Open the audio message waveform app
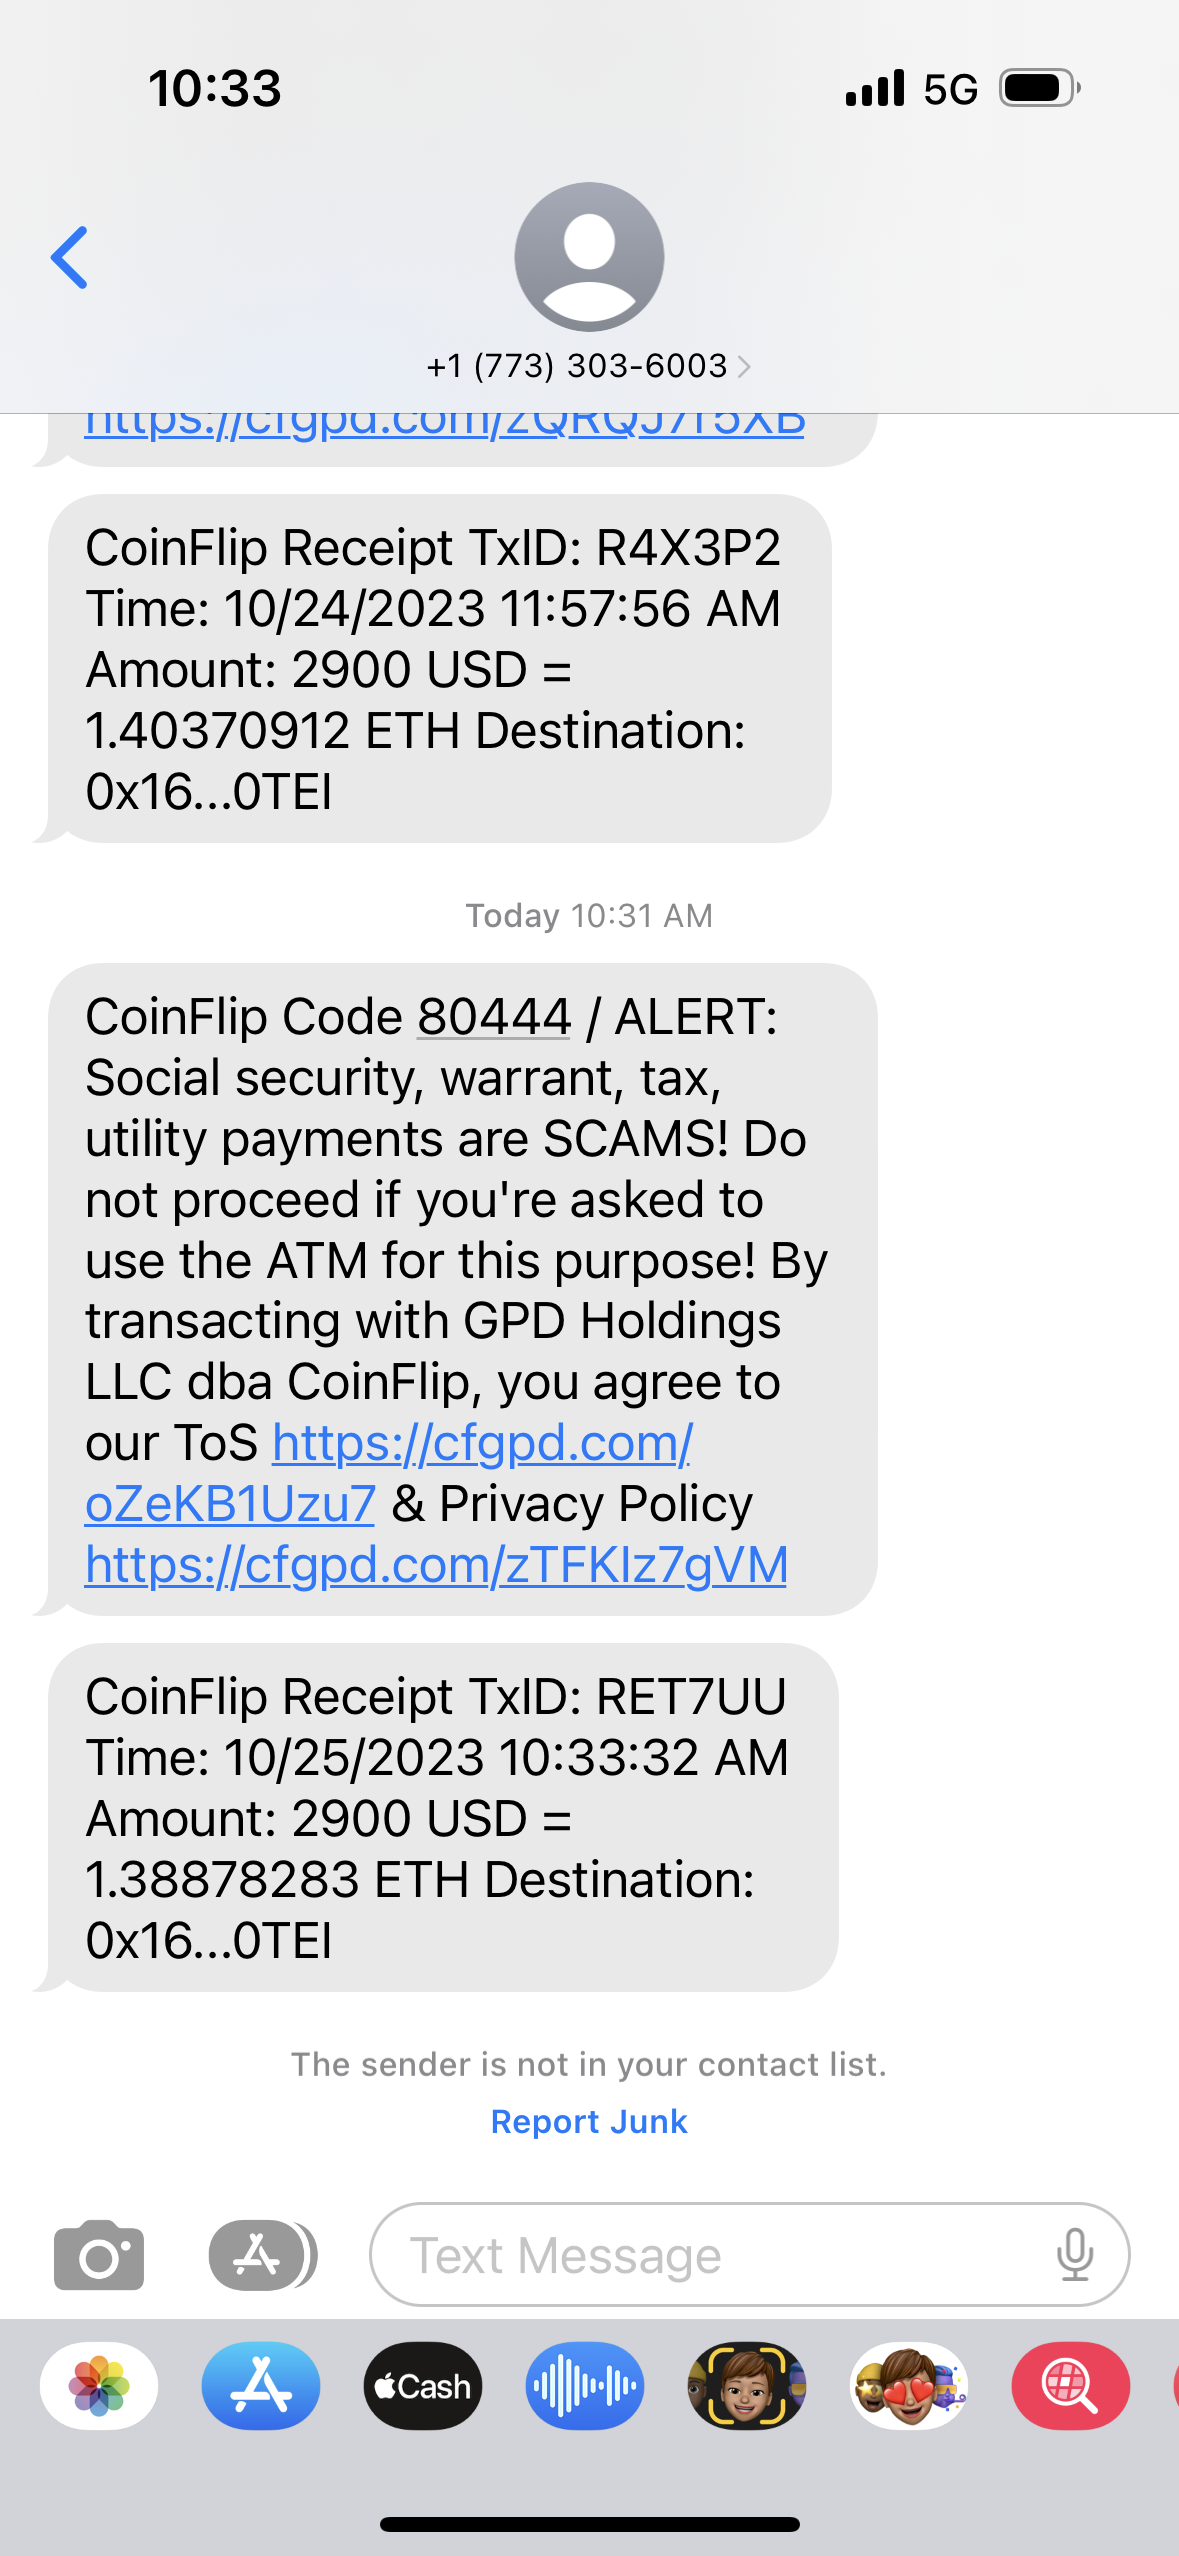The image size is (1179, 2556). pos(585,2386)
